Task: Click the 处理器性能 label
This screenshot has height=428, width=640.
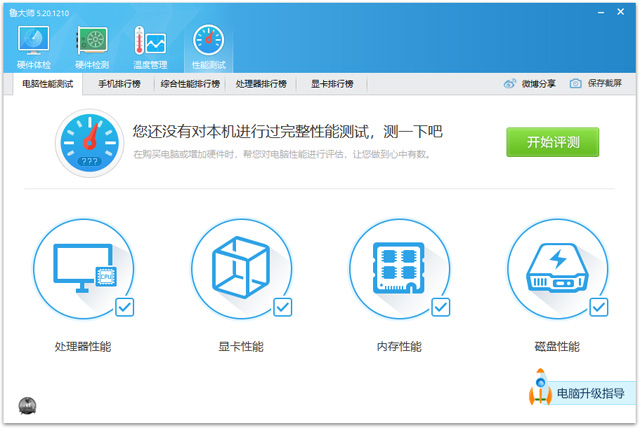Action: click(83, 347)
